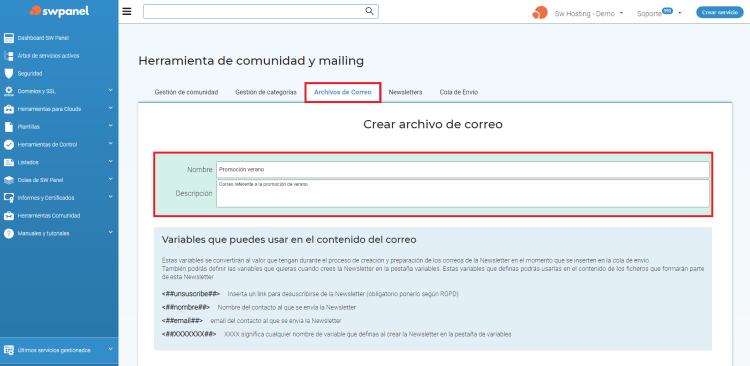Click the Crear archivo de correo heading
Image resolution: width=750 pixels, height=366 pixels.
(433, 124)
